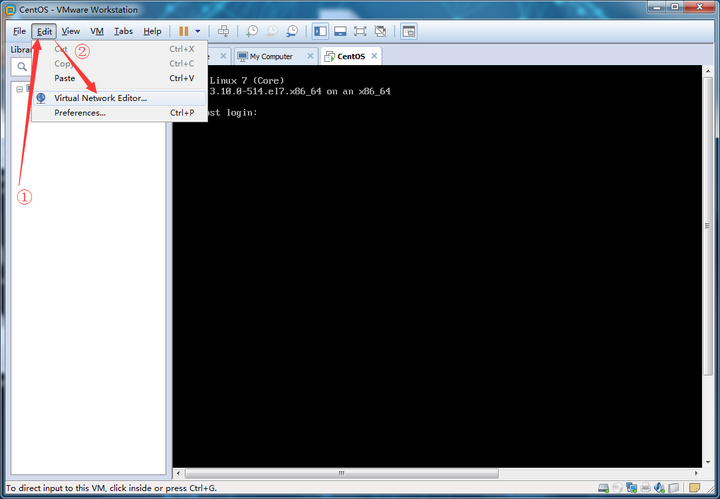Image resolution: width=720 pixels, height=499 pixels.
Task: Open the Tabs menu
Action: (x=124, y=31)
